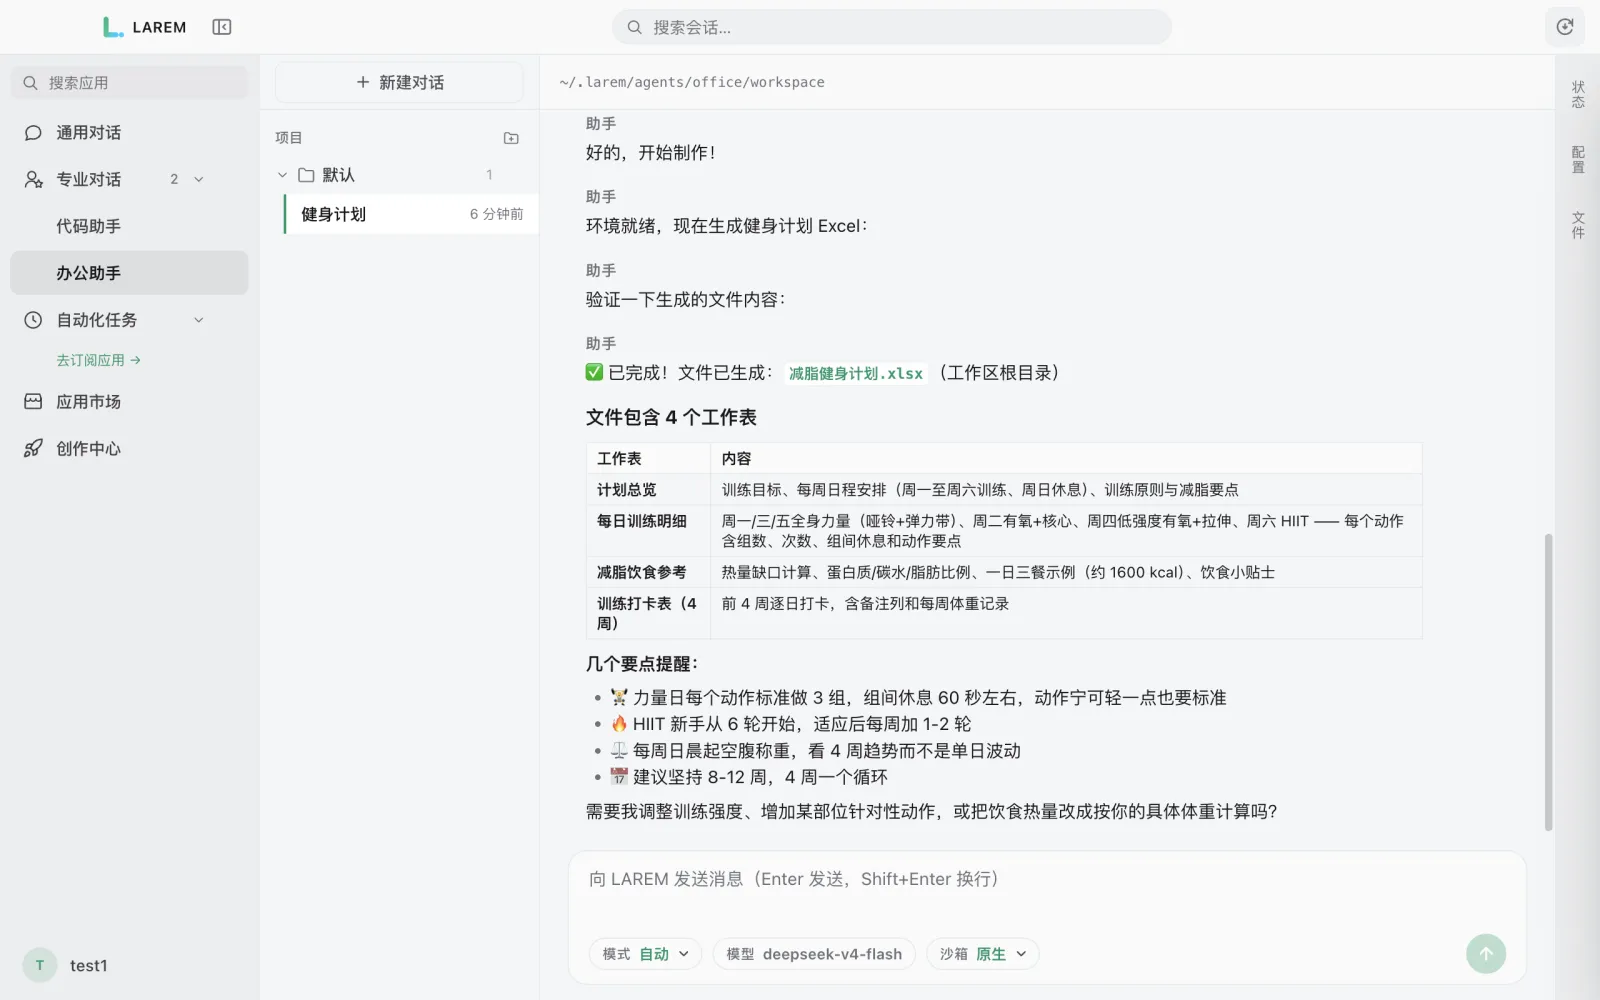Click the workspace path text
Screen dimensions: 1600x1000
tap(692, 82)
